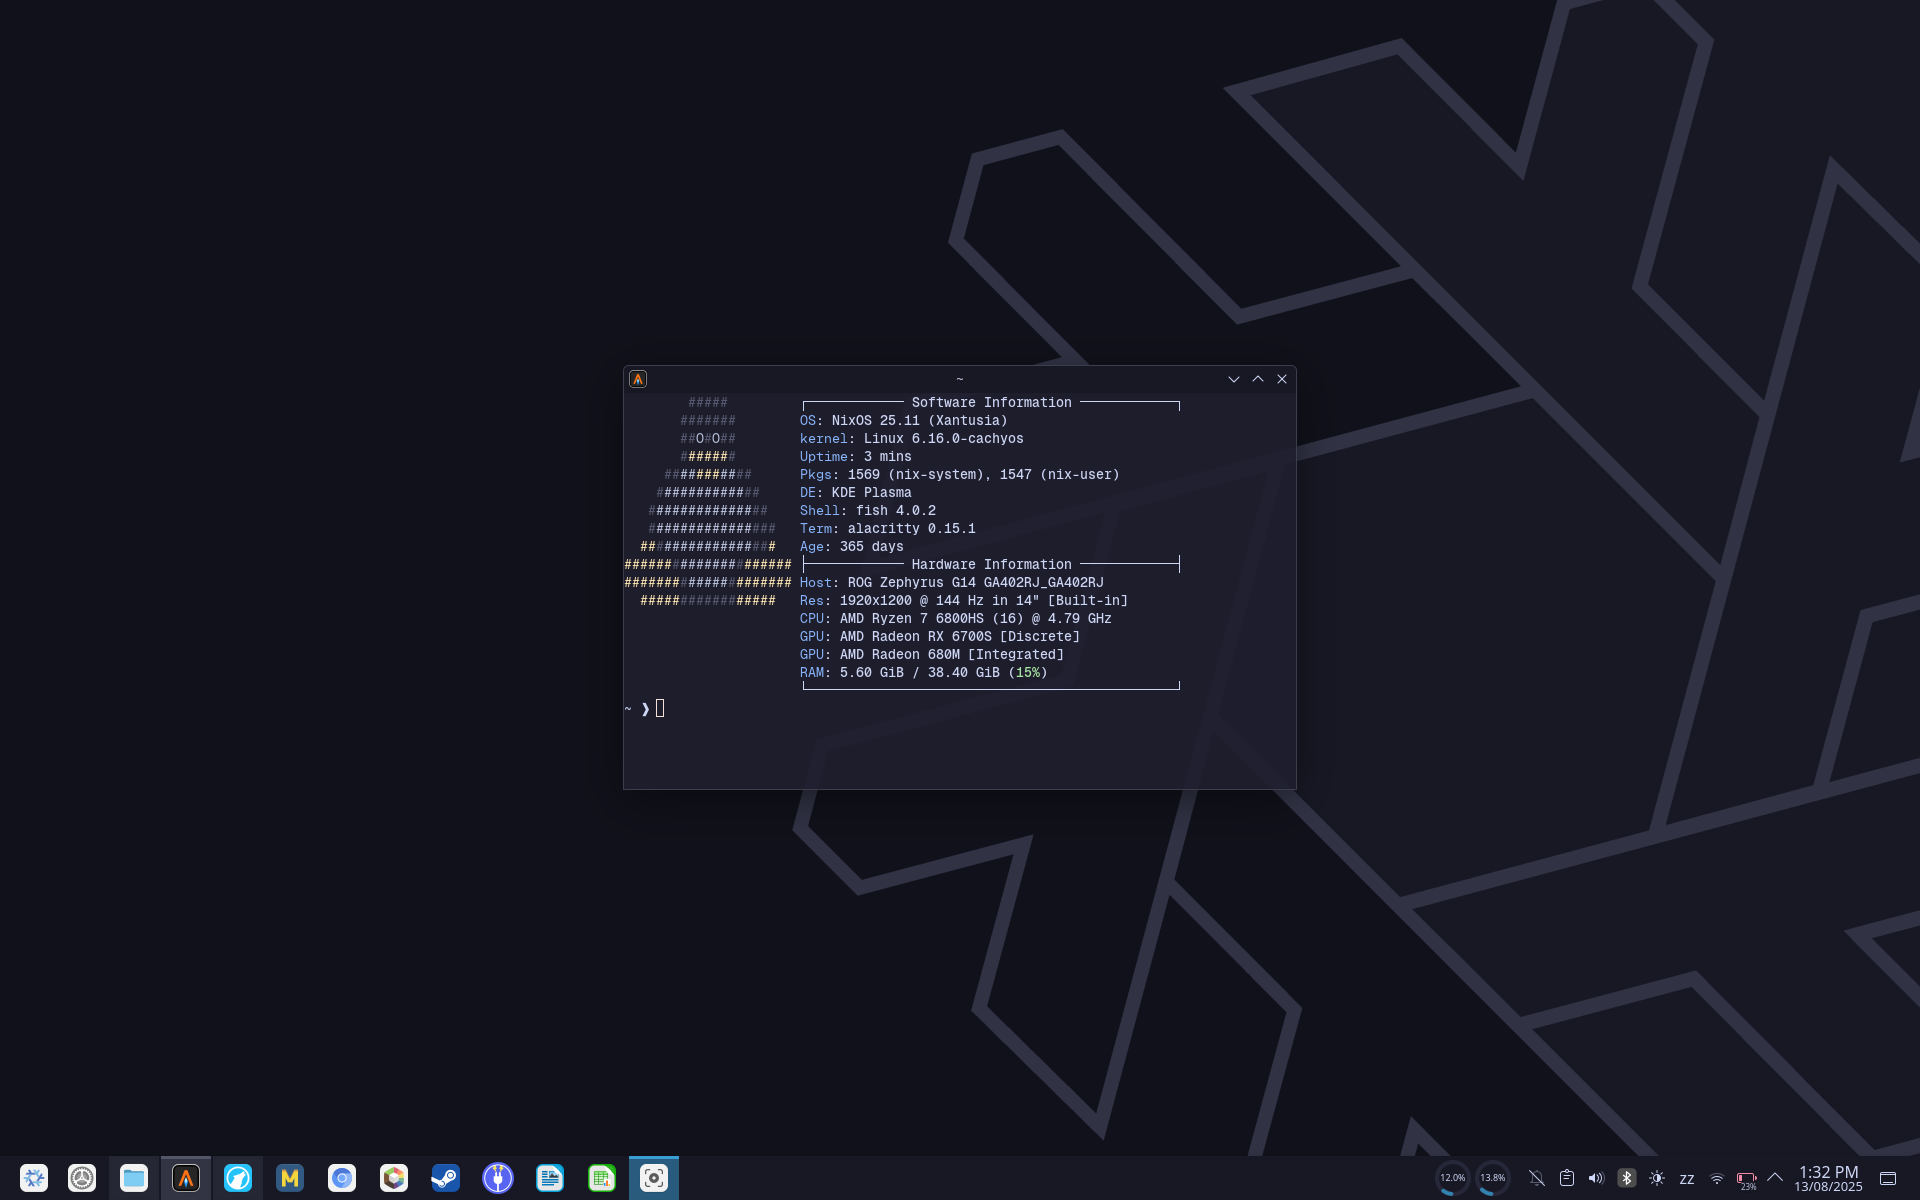The height and width of the screenshot is (1200, 1920).
Task: Click the Peek at Desktop button
Action: pos(1888,1178)
